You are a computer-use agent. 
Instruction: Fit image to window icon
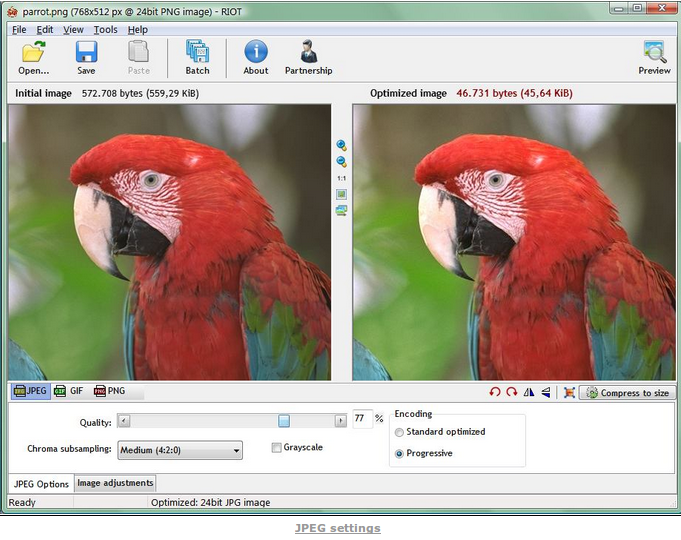click(341, 194)
